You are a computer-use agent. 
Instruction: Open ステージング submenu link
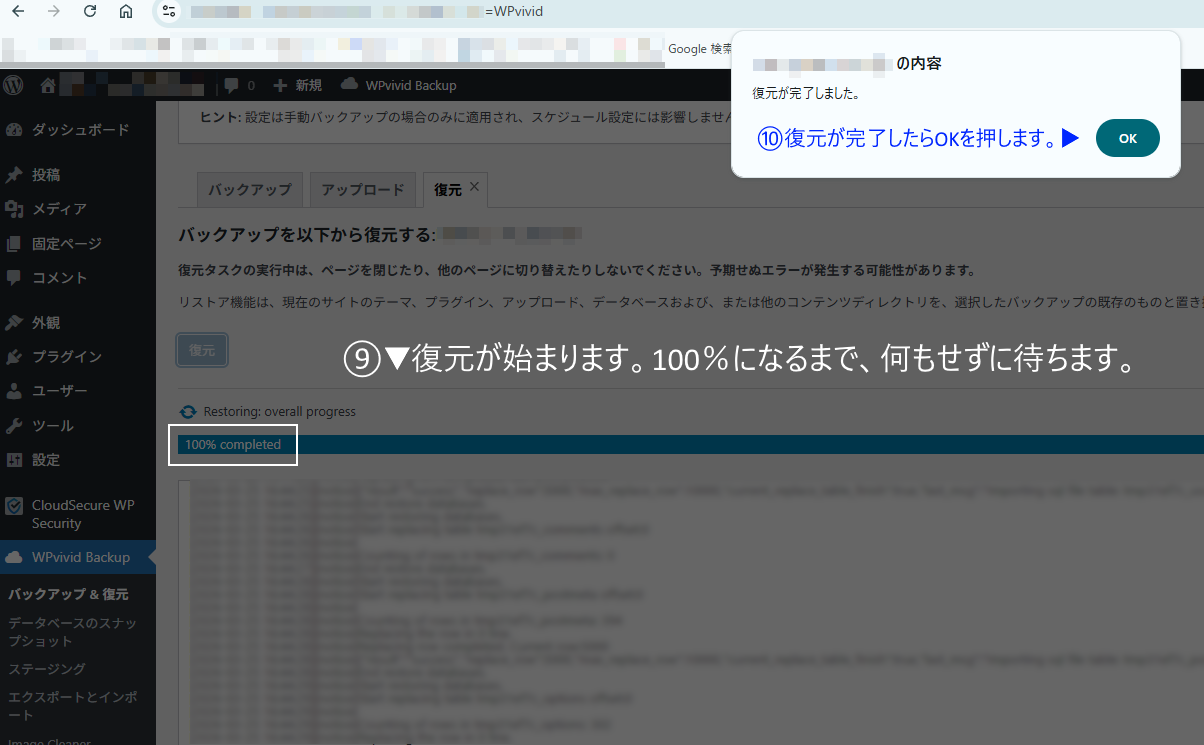[x=47, y=669]
